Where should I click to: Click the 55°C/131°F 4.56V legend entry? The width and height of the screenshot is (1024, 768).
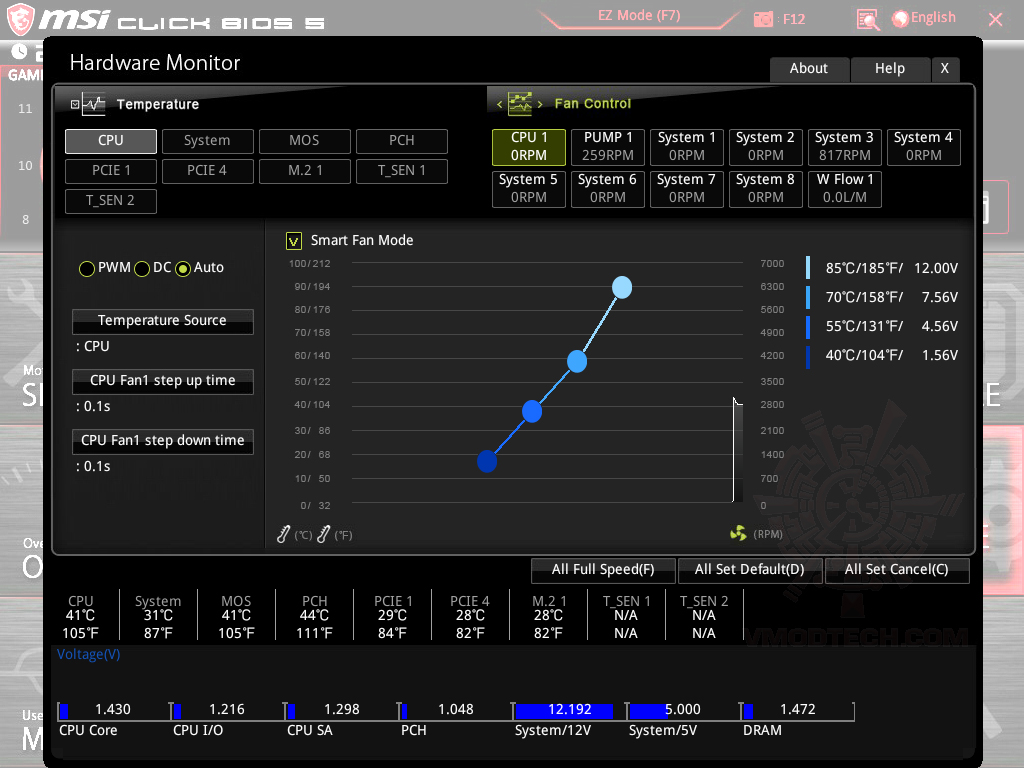point(882,327)
